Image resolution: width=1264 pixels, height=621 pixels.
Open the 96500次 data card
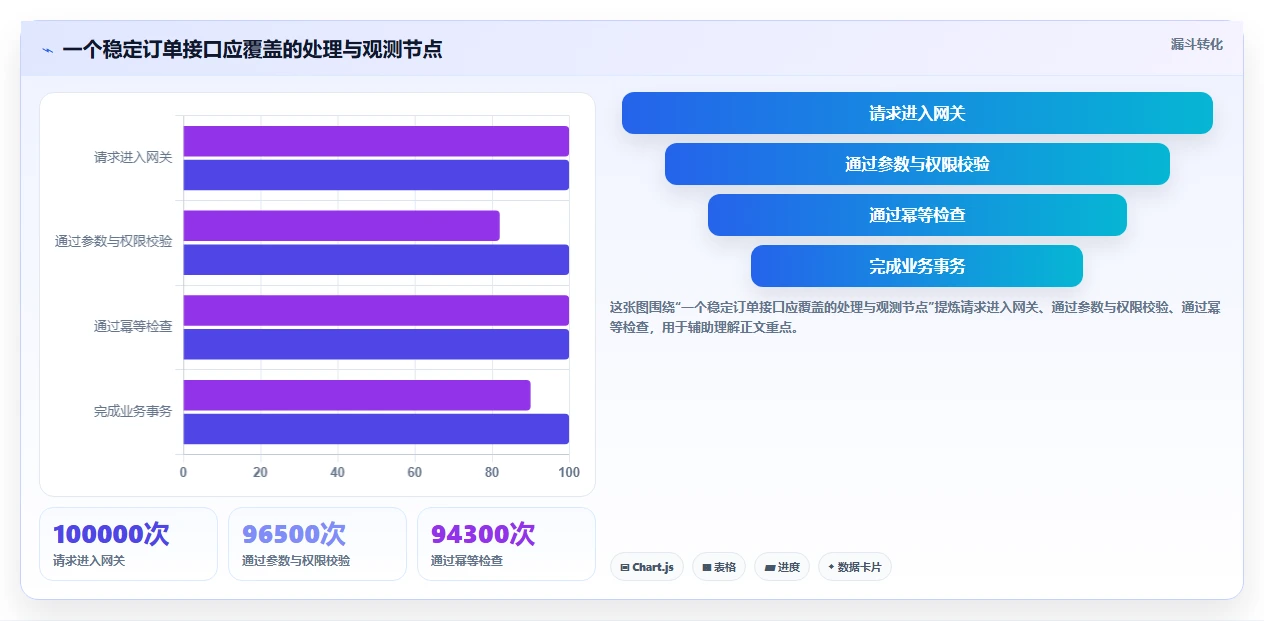coord(317,544)
